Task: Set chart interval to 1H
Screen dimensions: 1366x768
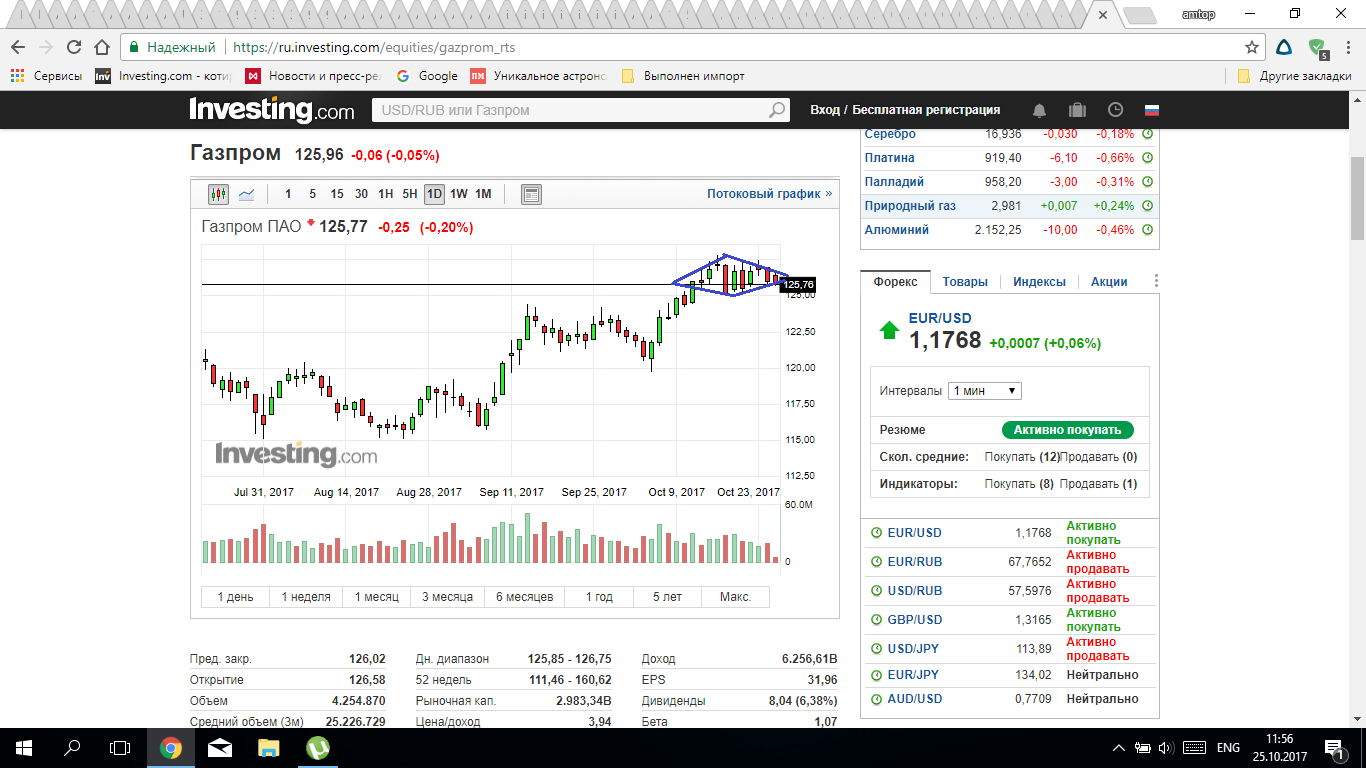Action: click(x=385, y=194)
